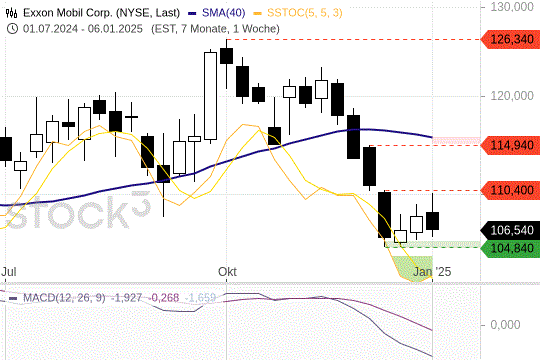Screen dimensions: 540x360
Task: Click the MACD histogram value -1,659
Action: (200, 298)
